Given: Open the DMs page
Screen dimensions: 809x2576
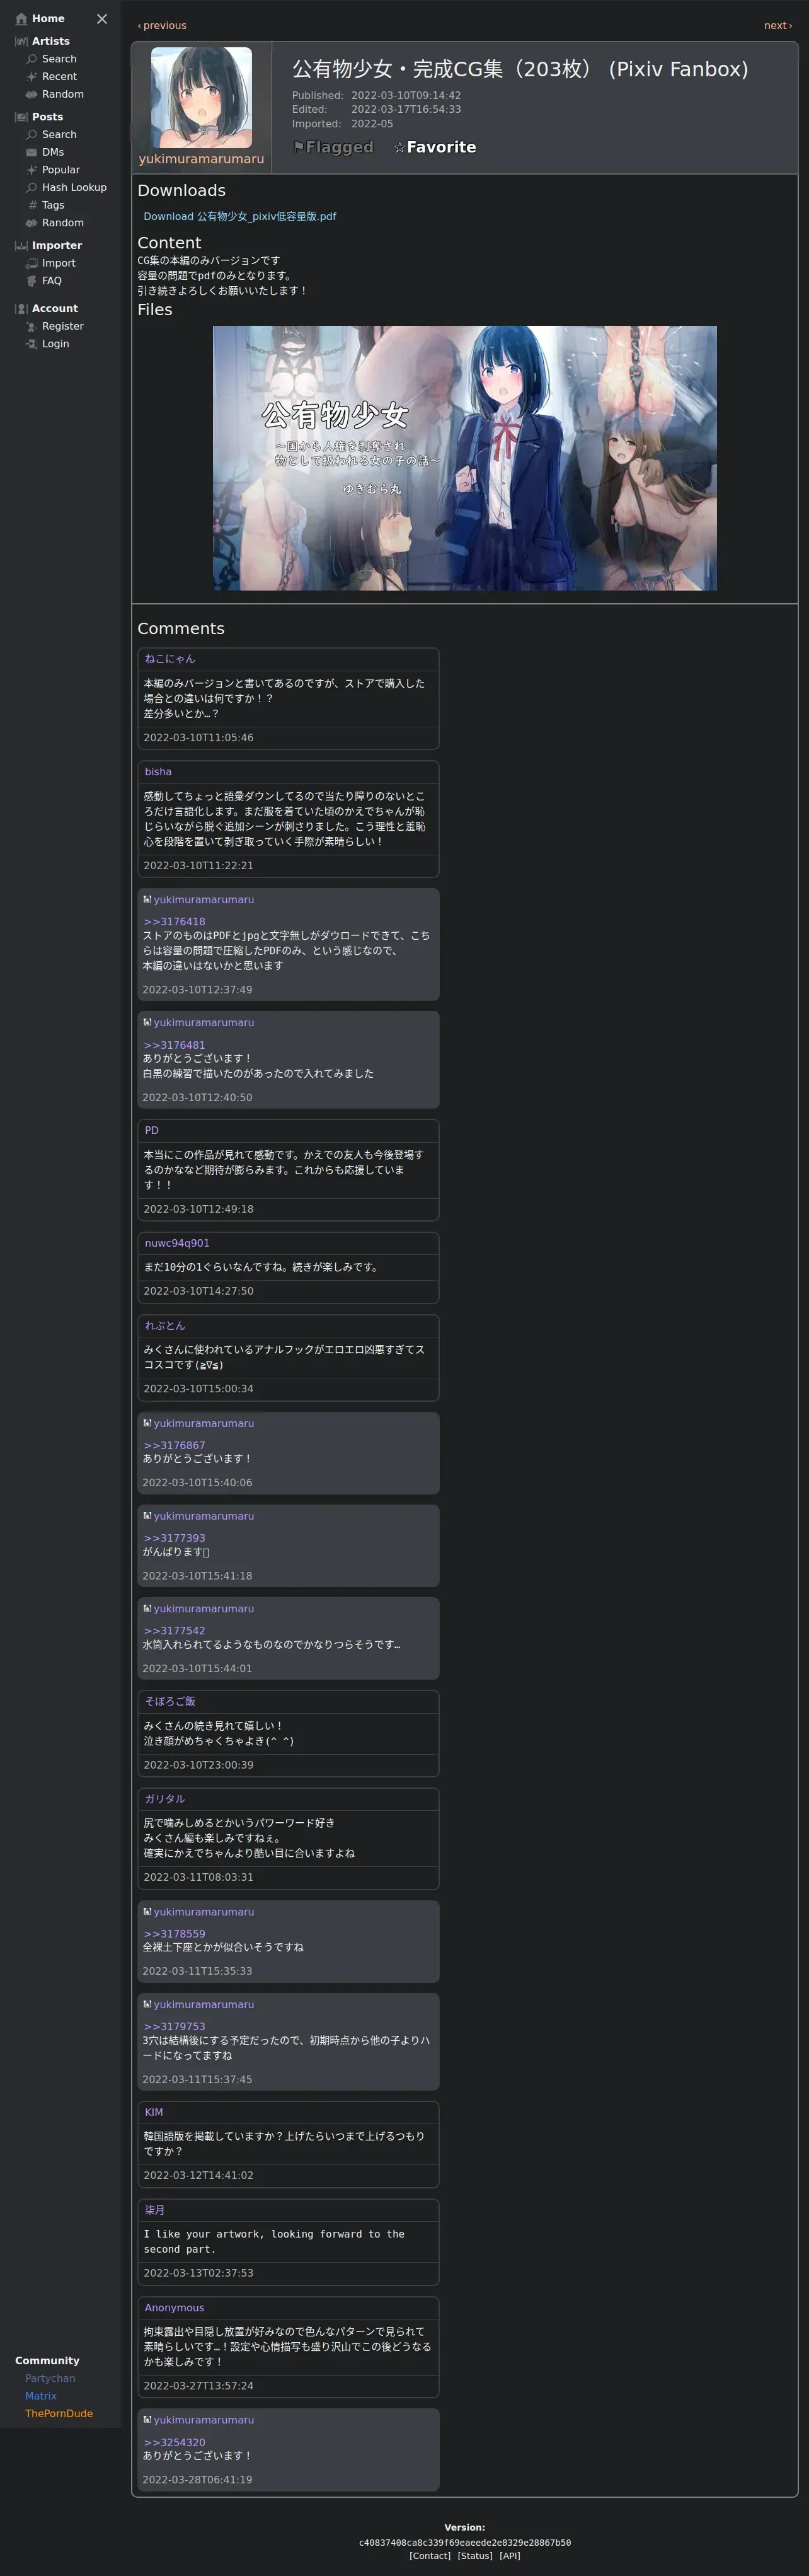Looking at the screenshot, I should click(x=53, y=152).
